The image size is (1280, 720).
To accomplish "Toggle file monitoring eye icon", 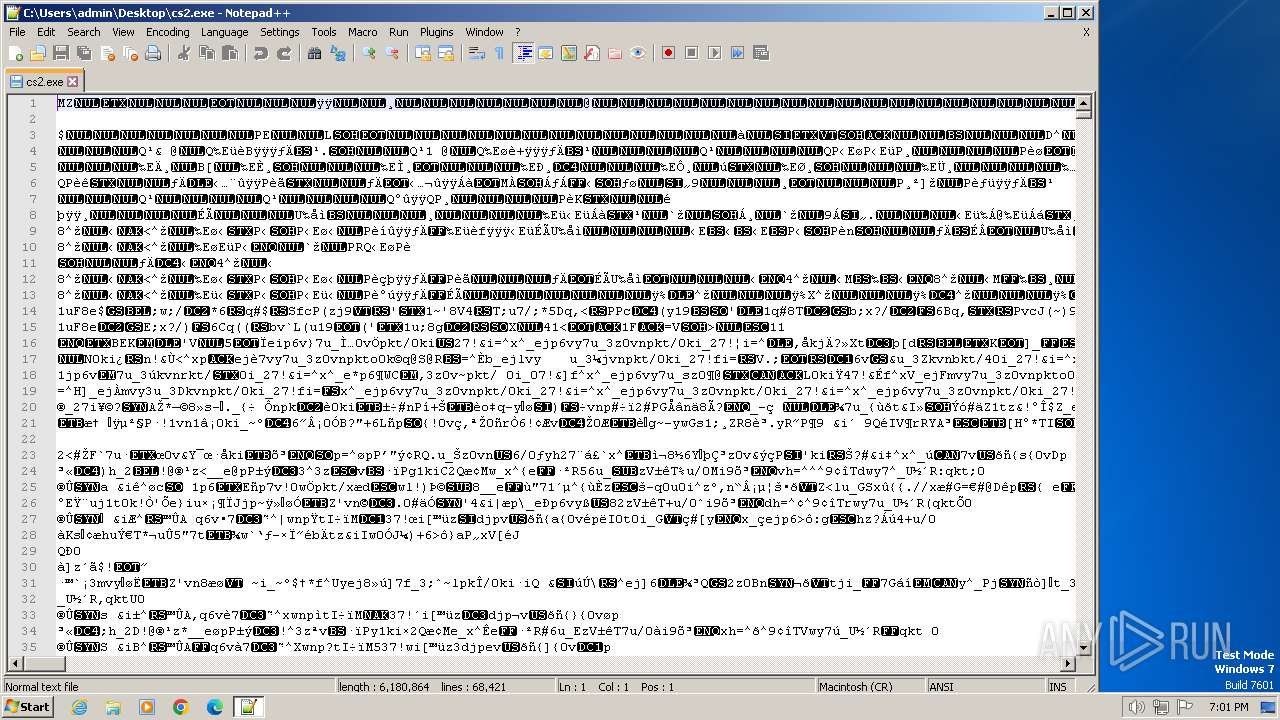I will coord(638,53).
